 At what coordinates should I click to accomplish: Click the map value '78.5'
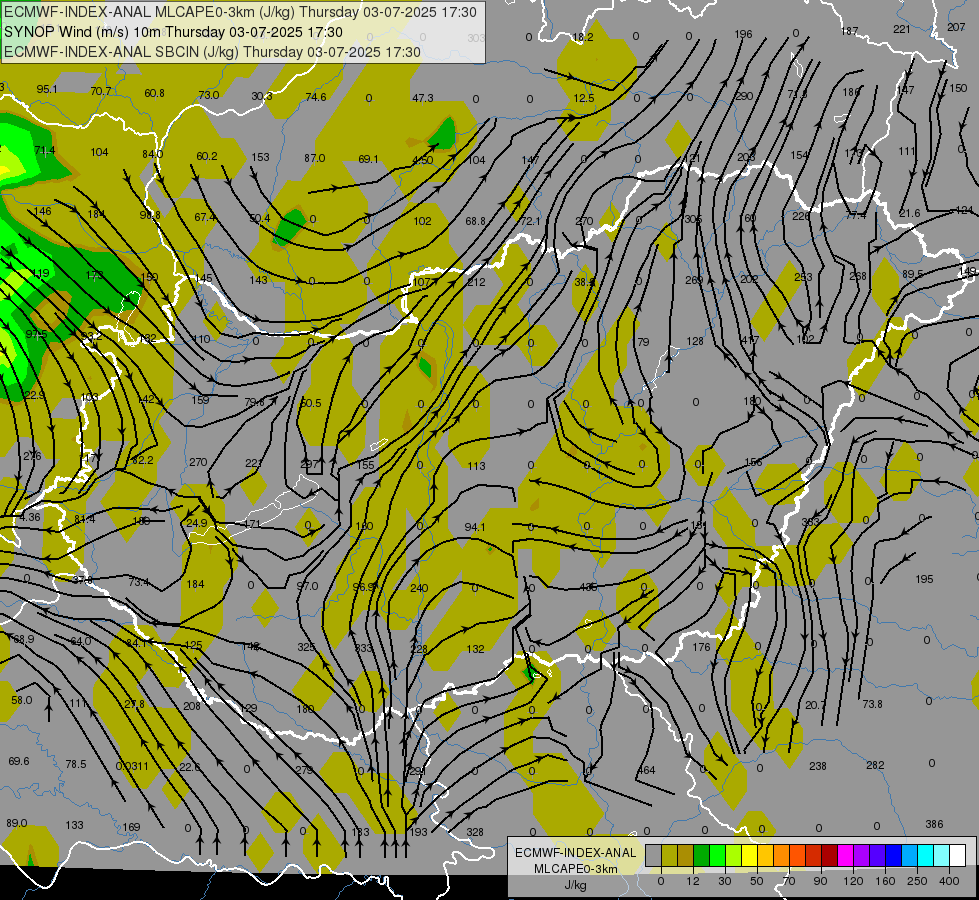[x=76, y=764]
